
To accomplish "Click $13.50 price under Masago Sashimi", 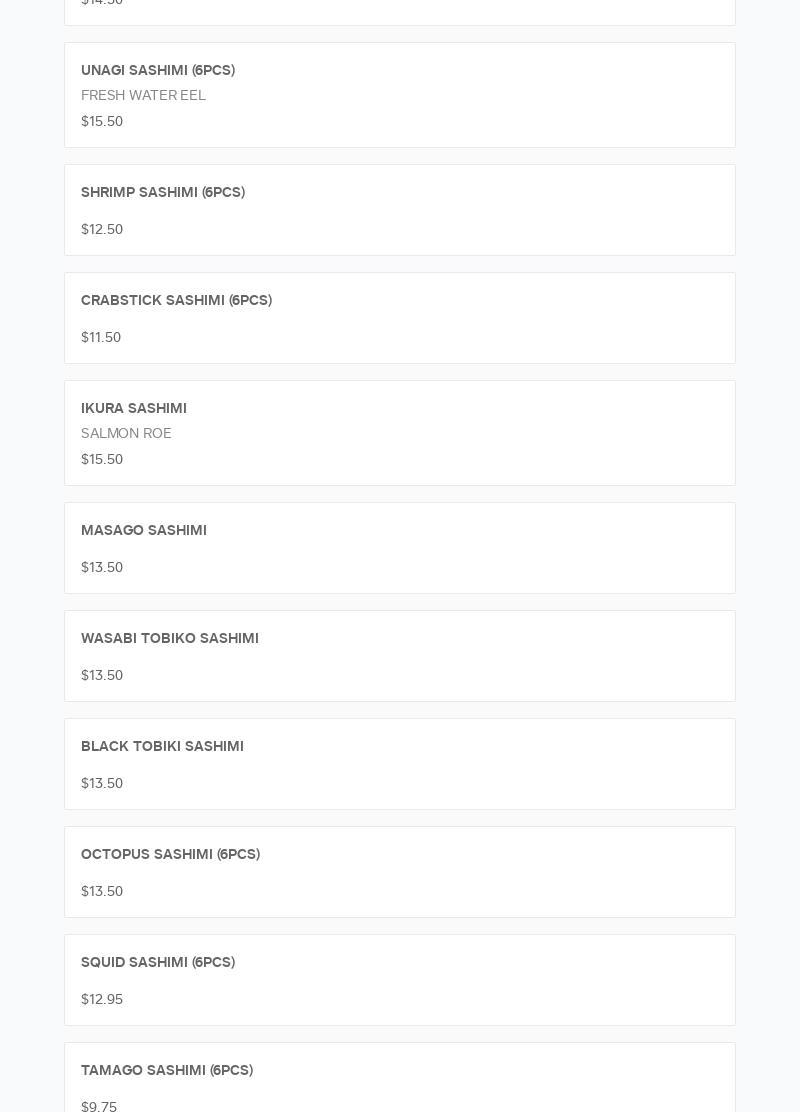I will (102, 567).
